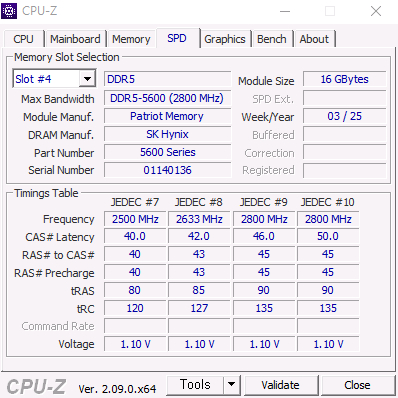Screen dimensions: 398x398
Task: Show the About tab
Action: pyautogui.click(x=314, y=39)
